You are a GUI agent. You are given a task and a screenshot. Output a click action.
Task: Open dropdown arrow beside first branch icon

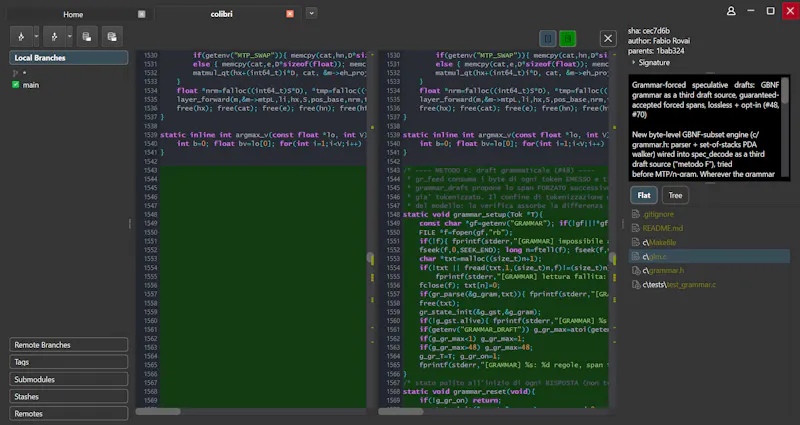pyautogui.click(x=36, y=37)
